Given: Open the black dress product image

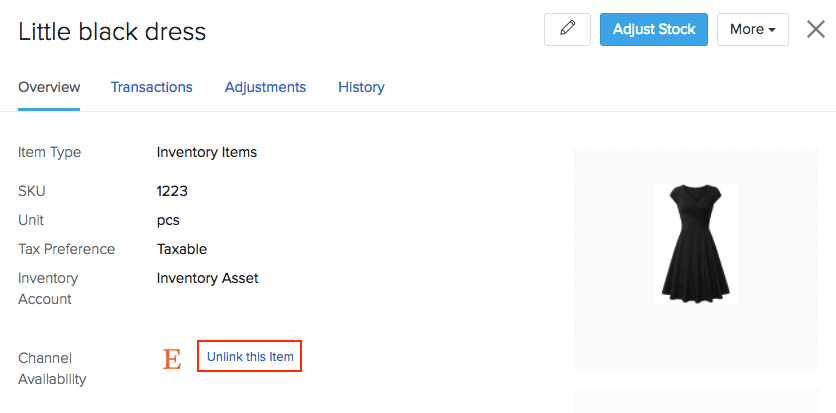Looking at the screenshot, I should pos(695,243).
